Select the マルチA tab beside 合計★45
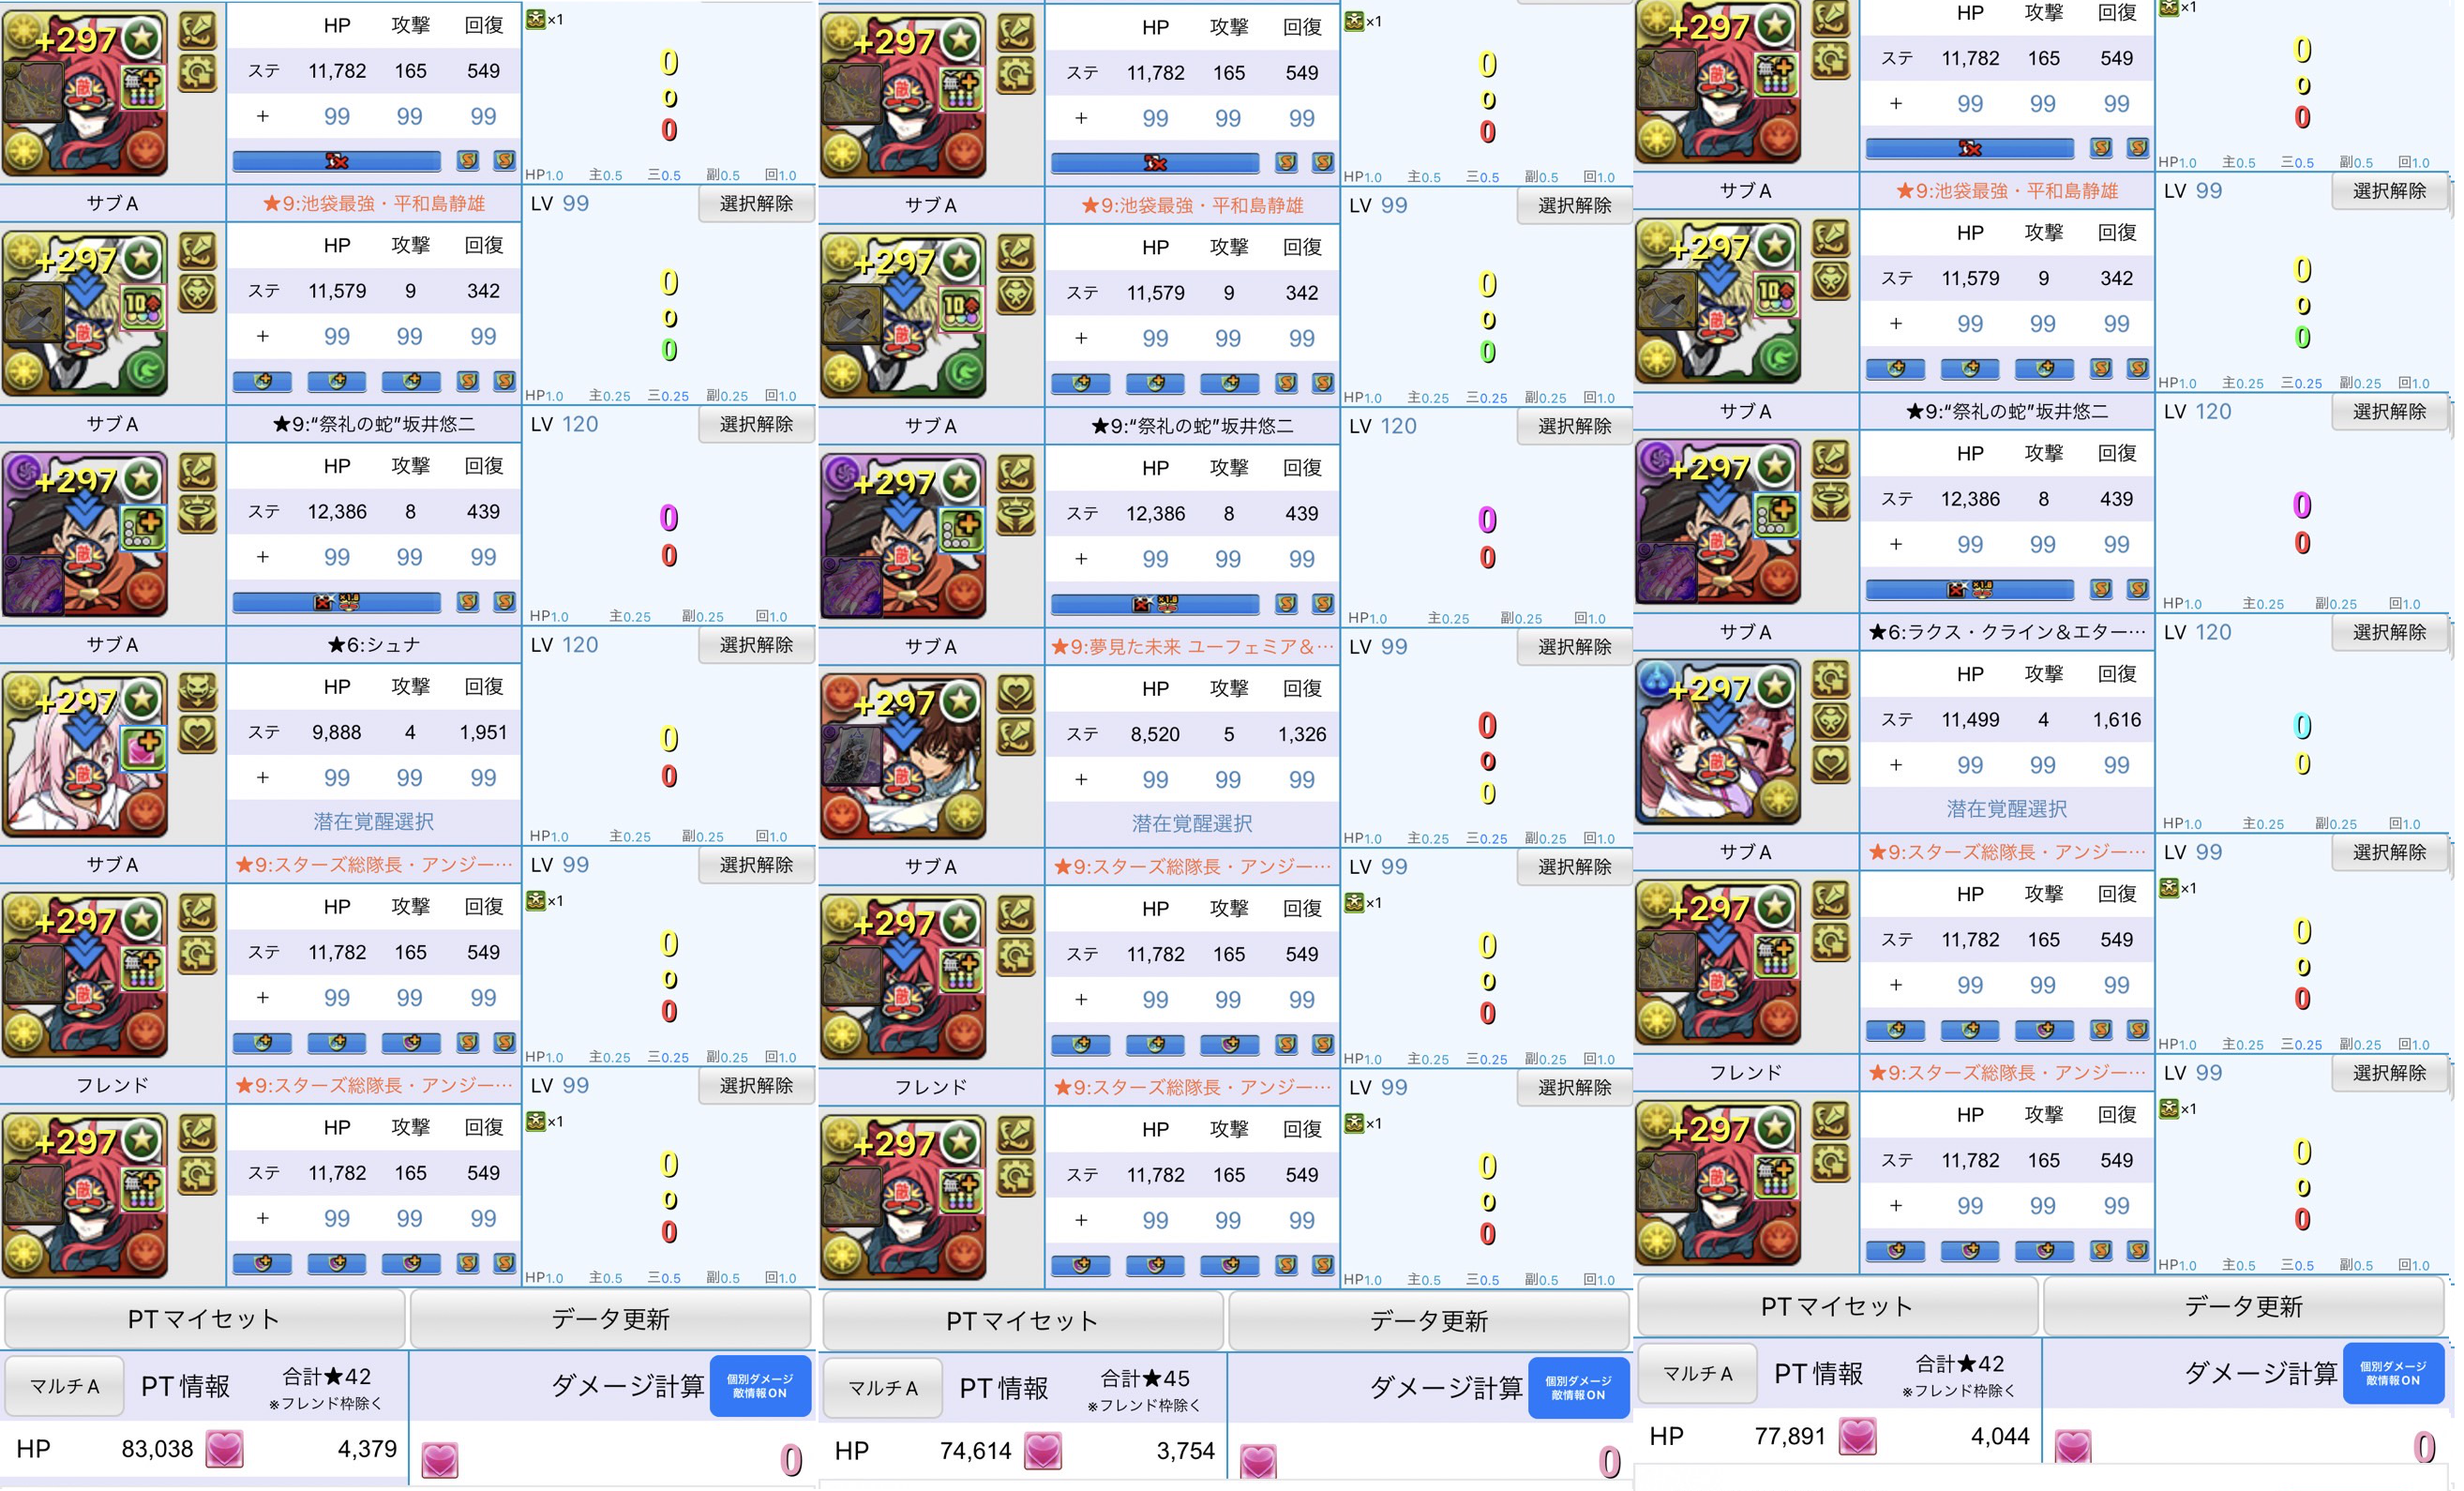Image resolution: width=2464 pixels, height=1491 pixels. pos(882,1388)
